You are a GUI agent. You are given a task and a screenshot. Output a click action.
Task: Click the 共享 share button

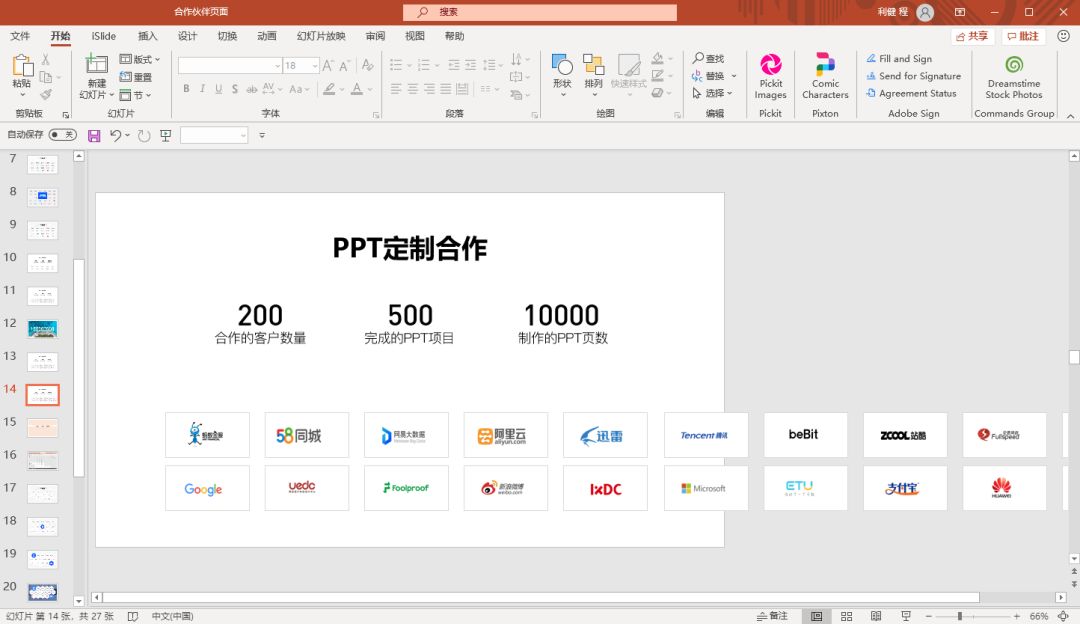tap(972, 36)
